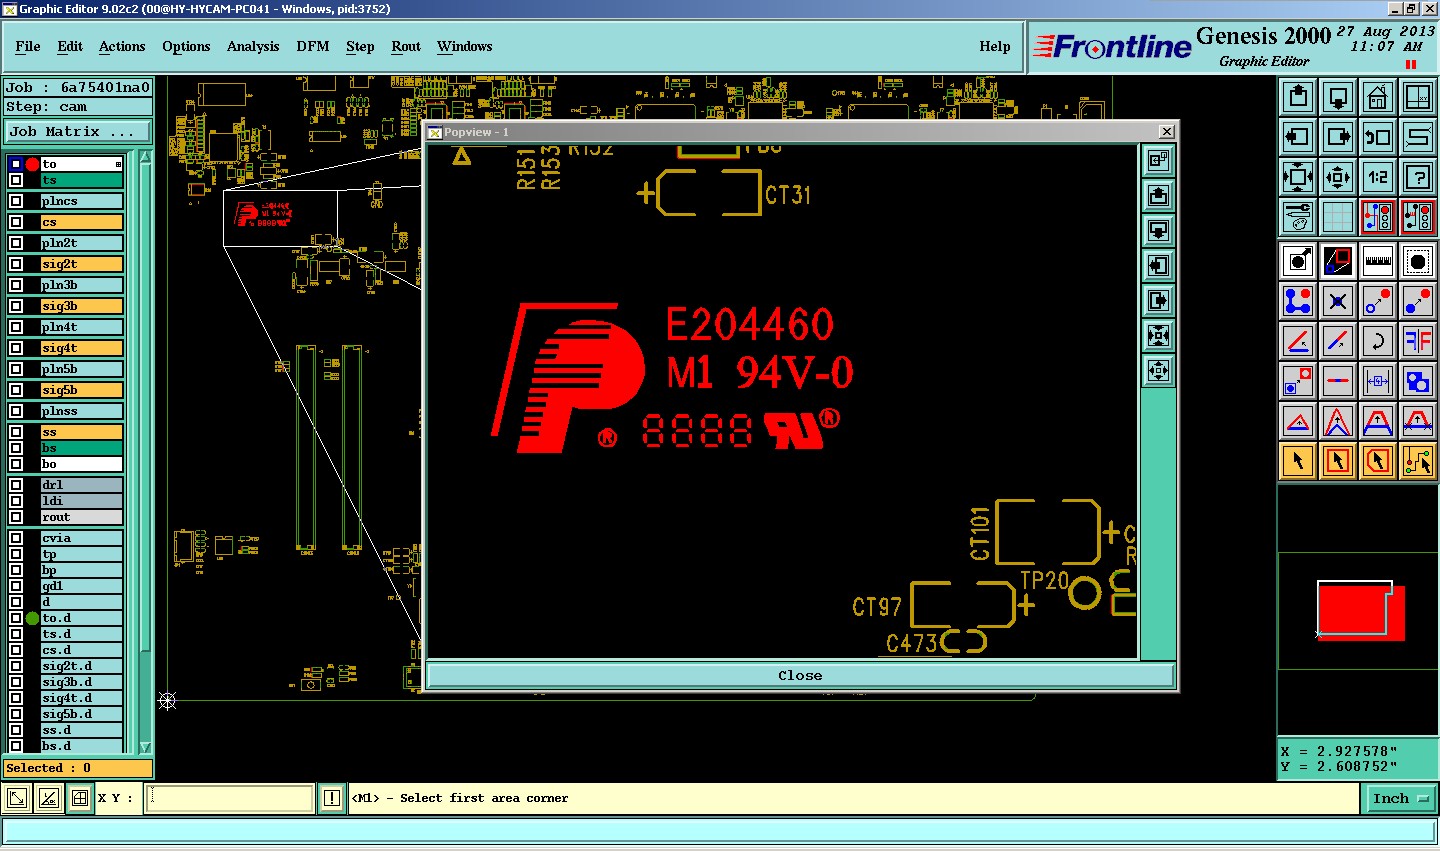The width and height of the screenshot is (1440, 851).
Task: Click first icon in Popview side toolbar
Action: pyautogui.click(x=1158, y=160)
